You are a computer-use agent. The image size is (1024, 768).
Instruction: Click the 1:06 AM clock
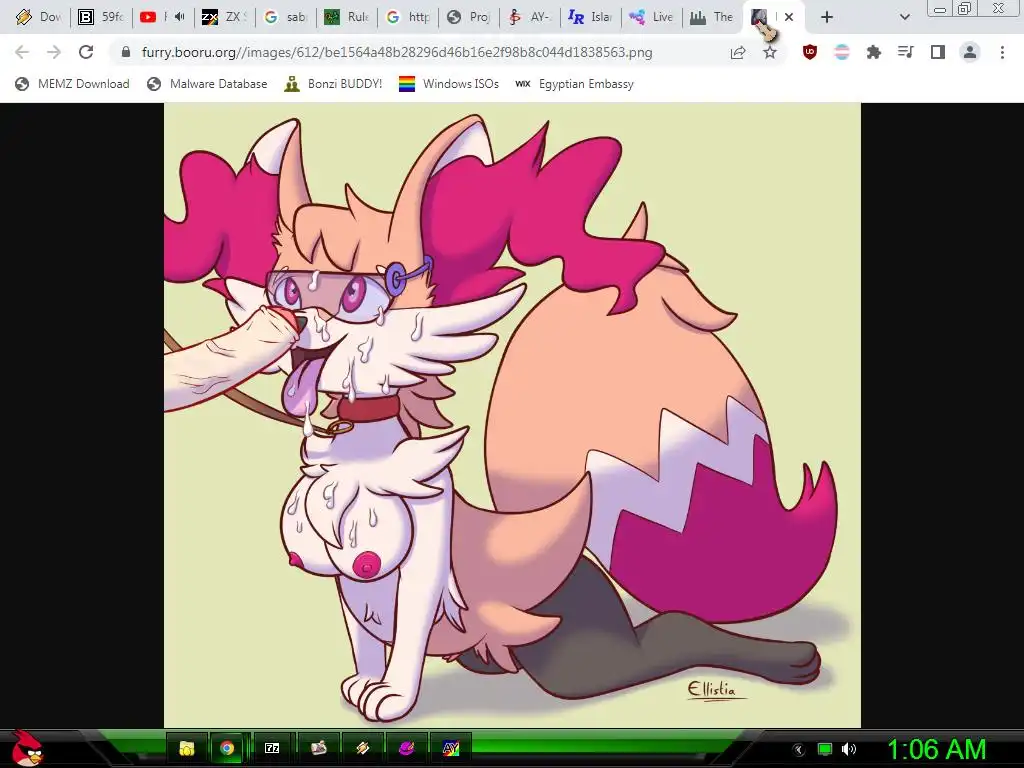pos(936,749)
